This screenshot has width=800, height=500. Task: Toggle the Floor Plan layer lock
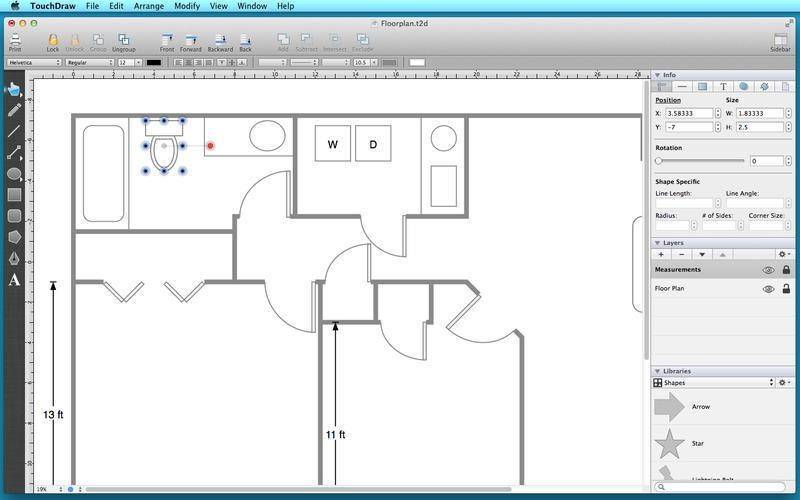pyautogui.click(x=786, y=288)
